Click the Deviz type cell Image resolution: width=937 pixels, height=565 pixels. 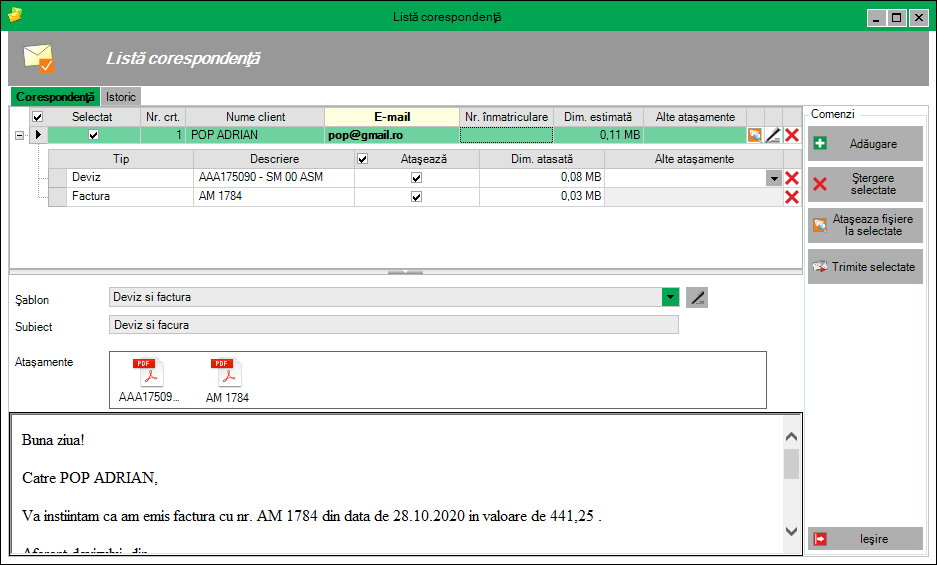(130, 178)
